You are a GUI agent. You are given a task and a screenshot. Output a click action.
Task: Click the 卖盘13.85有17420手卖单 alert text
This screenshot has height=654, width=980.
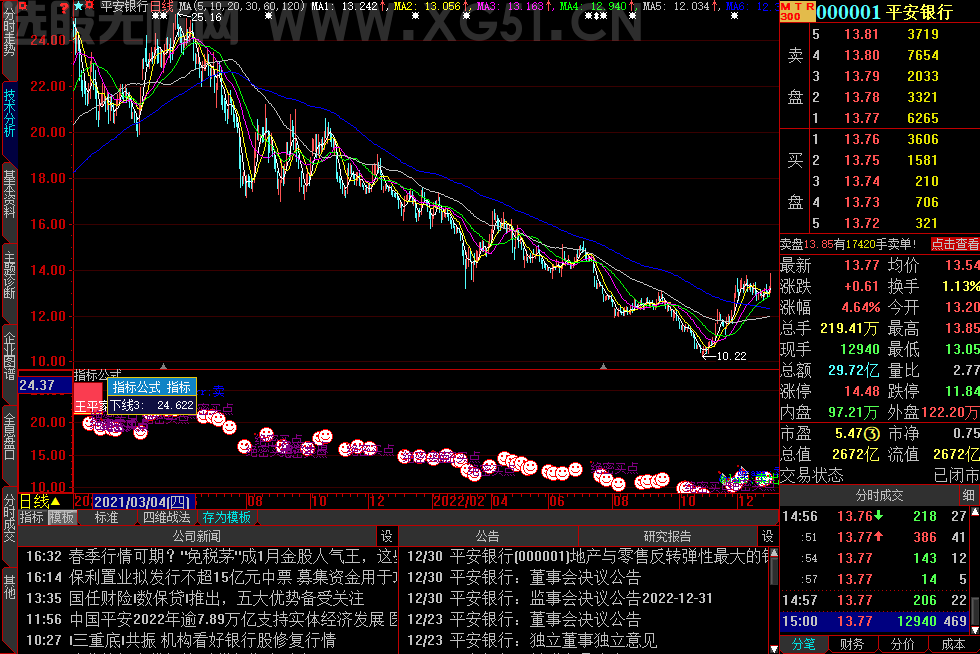pos(848,244)
